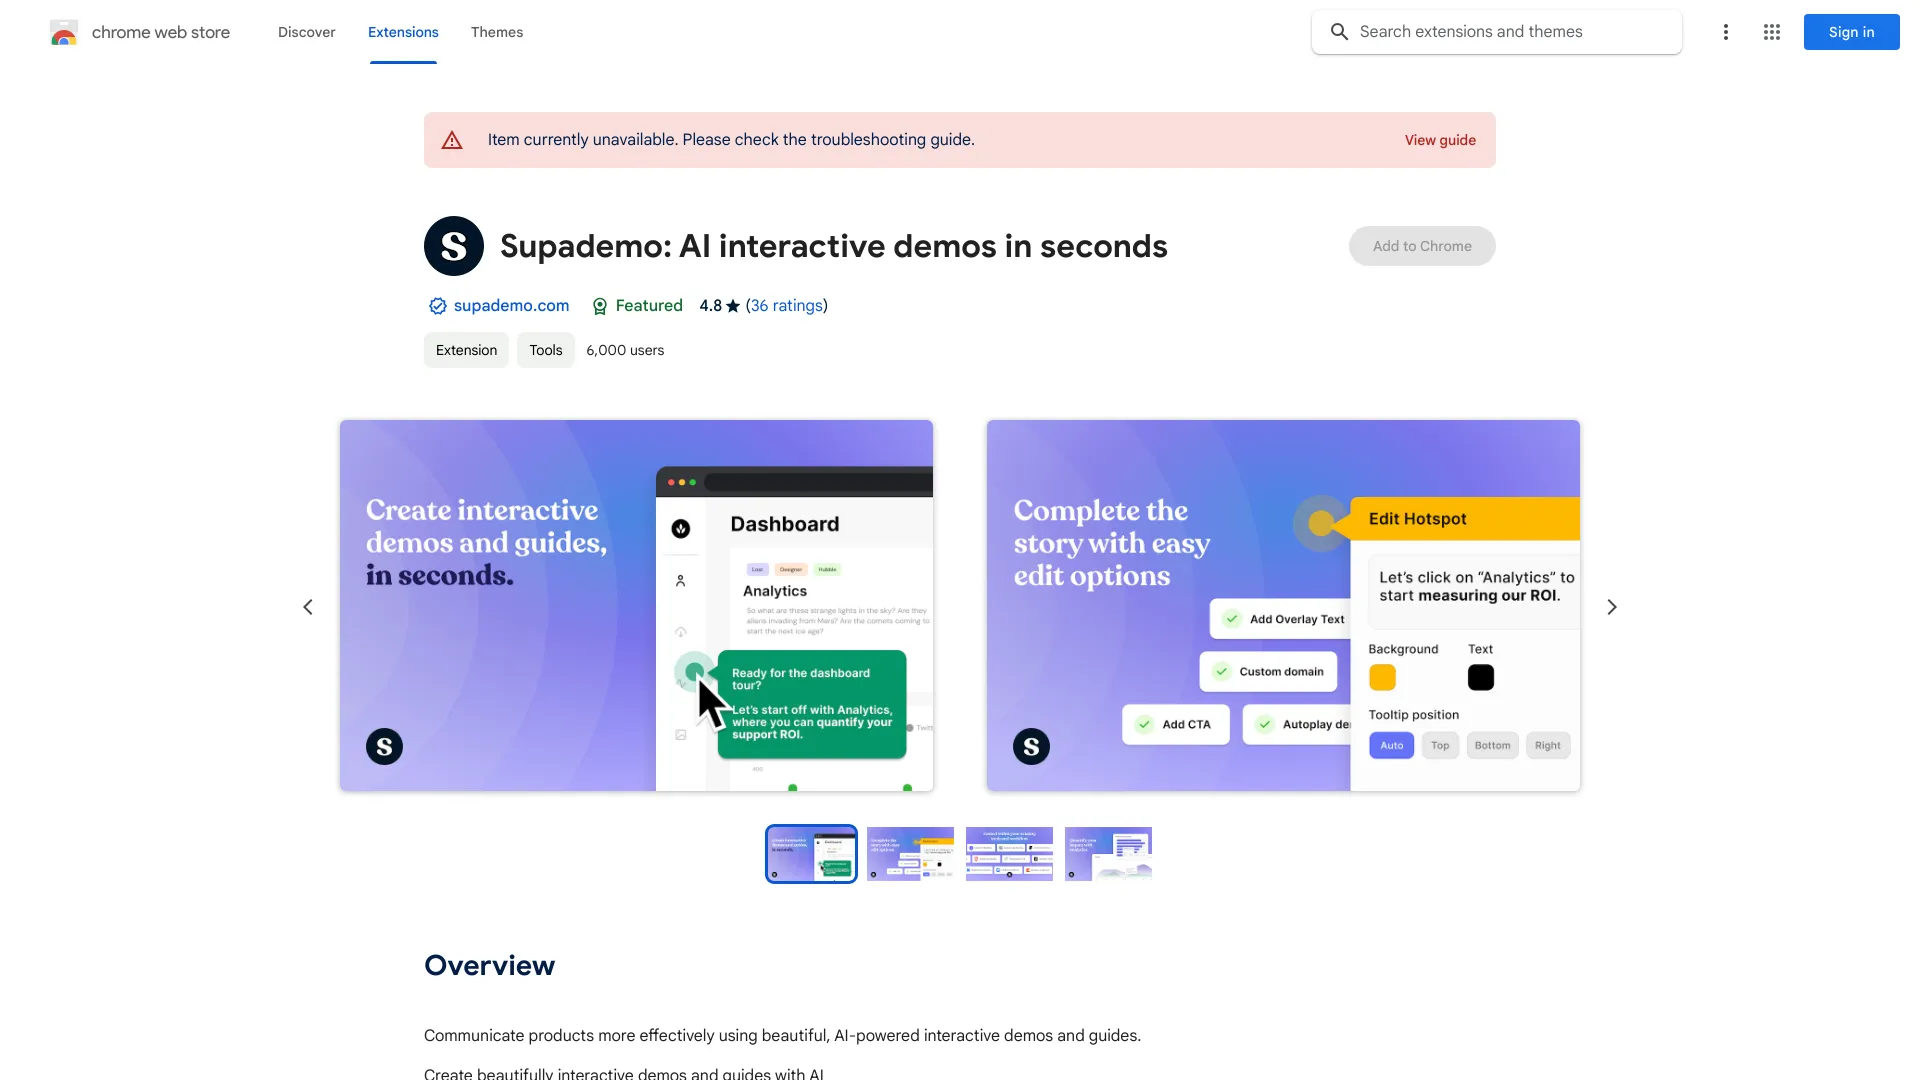Image resolution: width=1920 pixels, height=1080 pixels.
Task: Toggle the Autoplay checkbox in demo
Action: [x=1262, y=724]
